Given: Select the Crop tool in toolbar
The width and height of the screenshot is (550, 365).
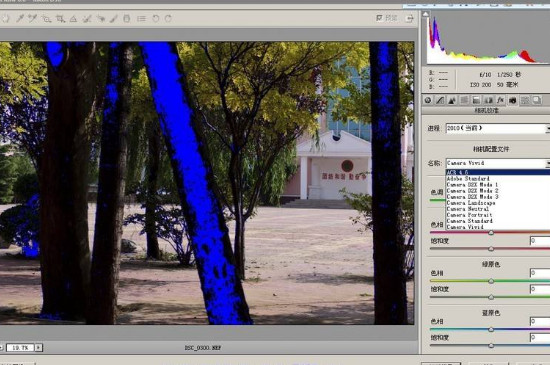Looking at the screenshot, I should tap(60, 19).
